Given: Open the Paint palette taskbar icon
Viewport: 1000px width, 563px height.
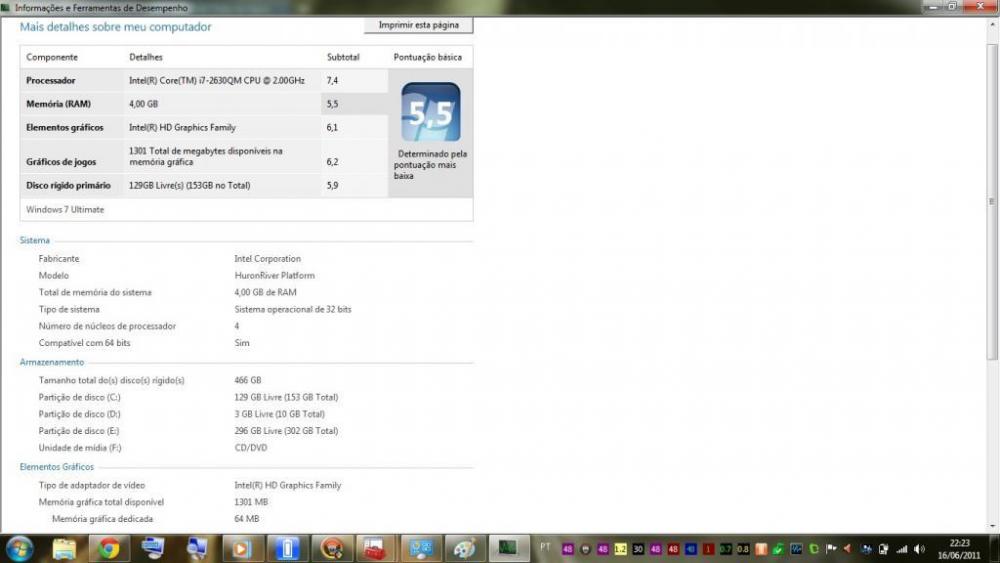Looking at the screenshot, I should [x=464, y=548].
